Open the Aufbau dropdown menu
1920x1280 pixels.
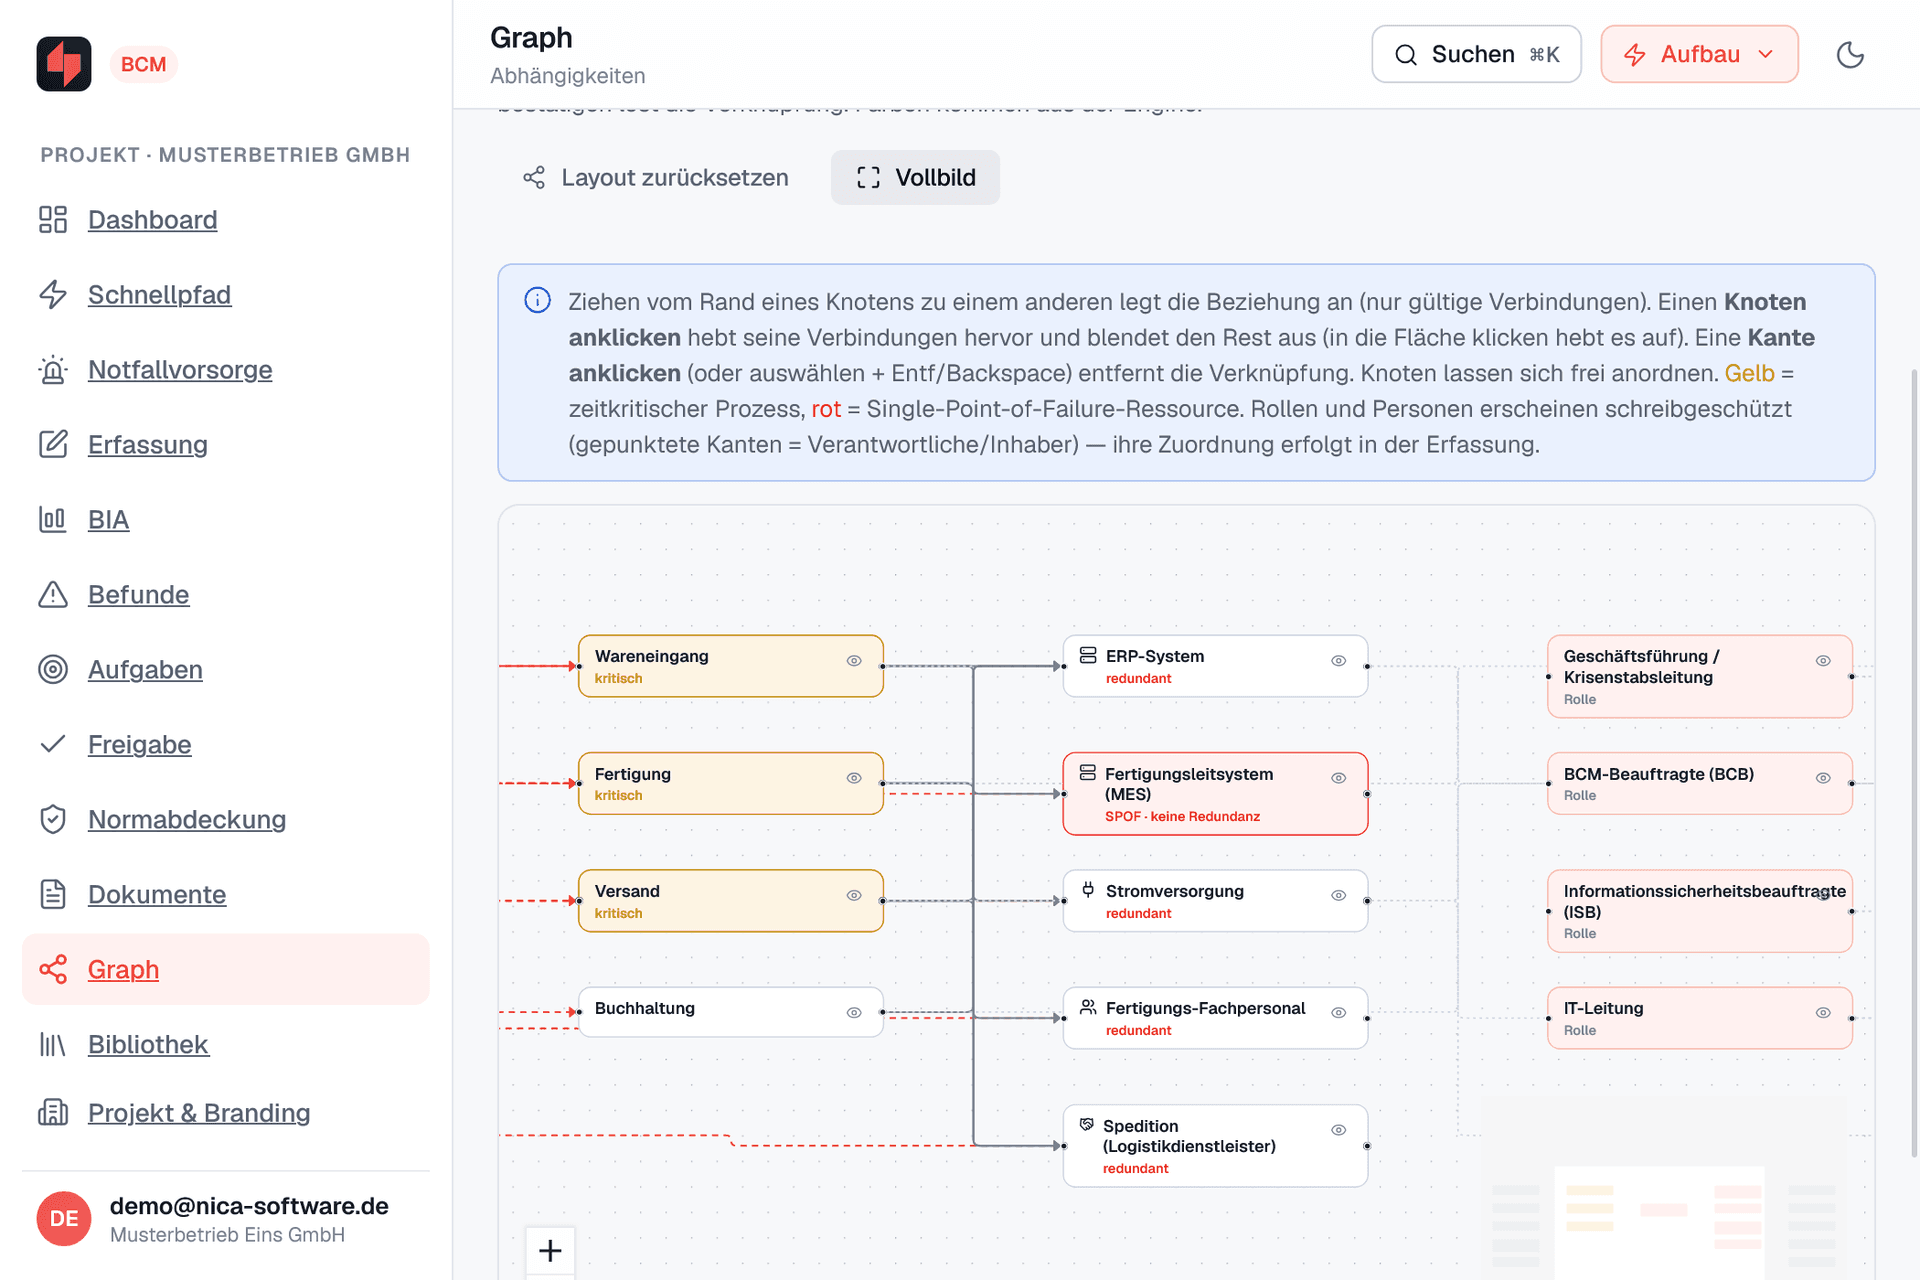(1699, 54)
